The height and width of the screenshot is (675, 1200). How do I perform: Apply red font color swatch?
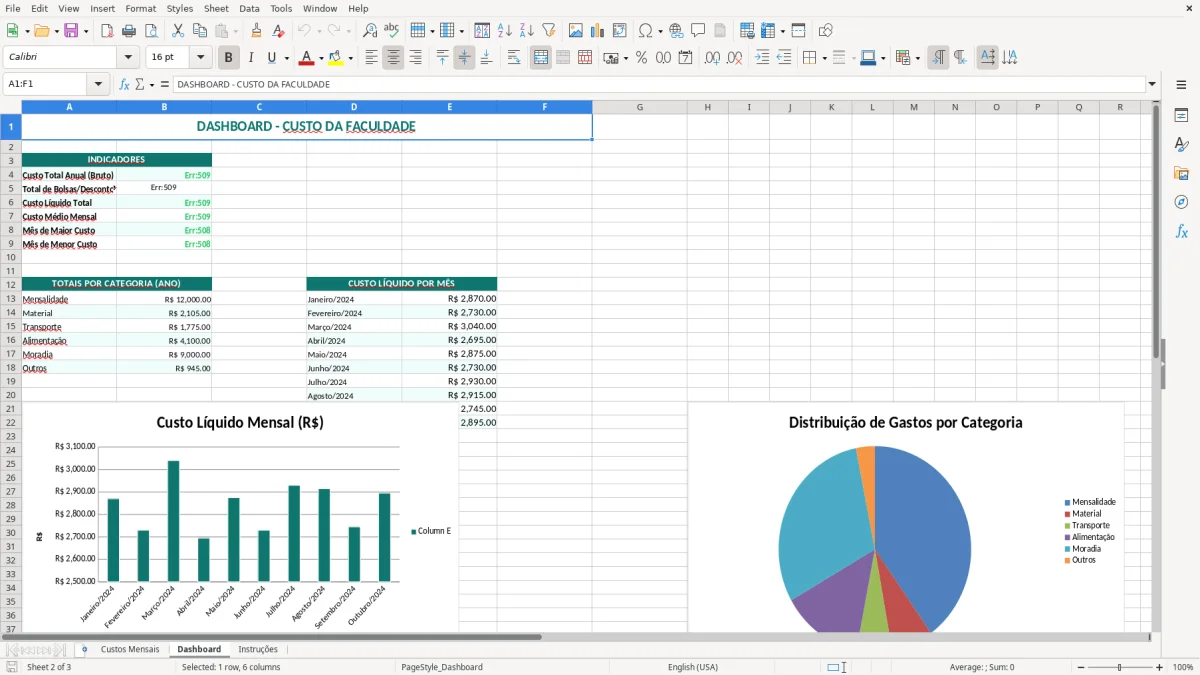point(306,58)
